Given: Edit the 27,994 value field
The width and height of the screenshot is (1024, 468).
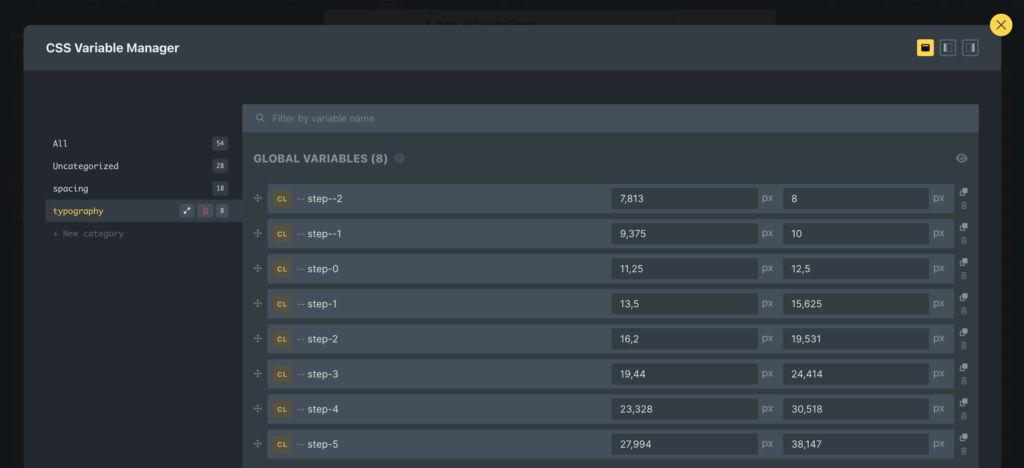Looking at the screenshot, I should [x=684, y=445].
